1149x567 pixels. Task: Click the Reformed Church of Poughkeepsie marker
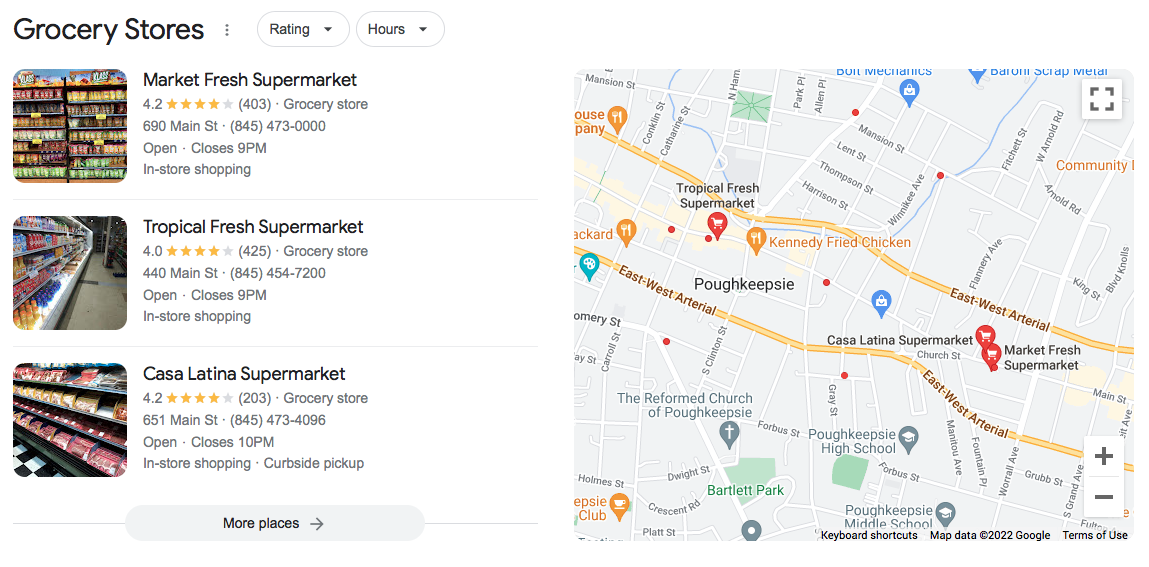click(x=728, y=436)
